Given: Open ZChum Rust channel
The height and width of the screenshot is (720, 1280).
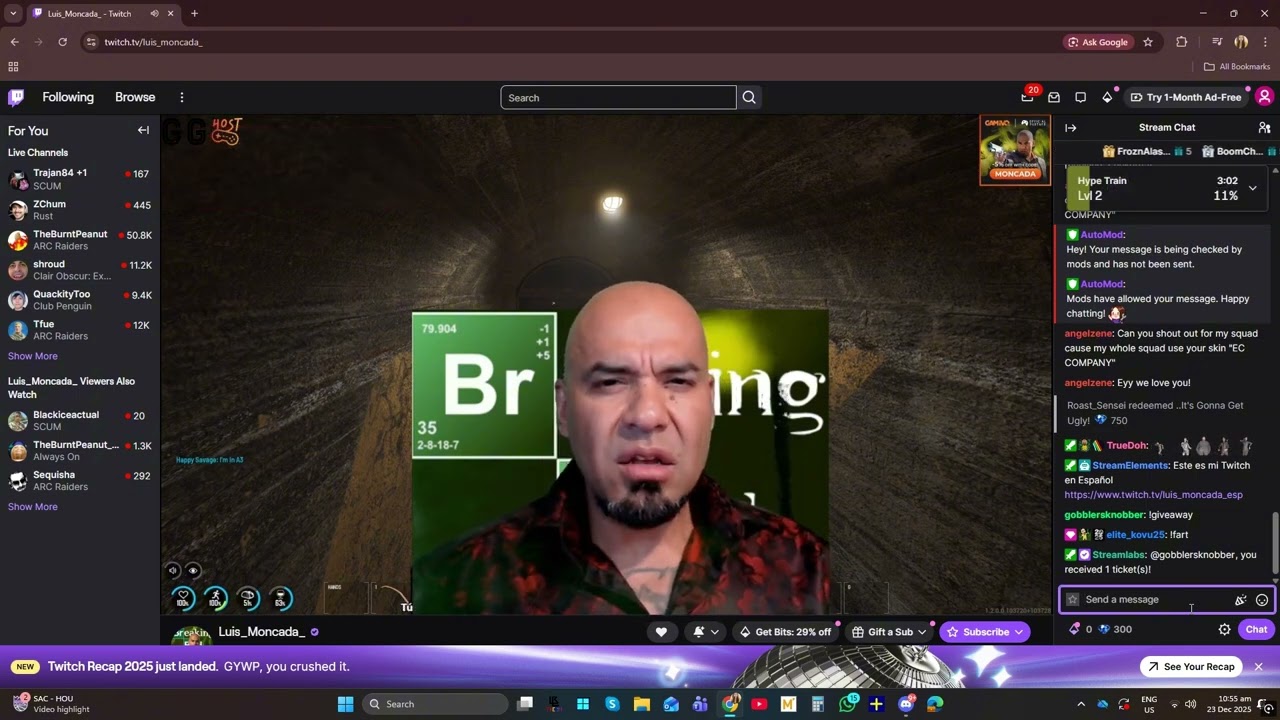Looking at the screenshot, I should pyautogui.click(x=80, y=210).
